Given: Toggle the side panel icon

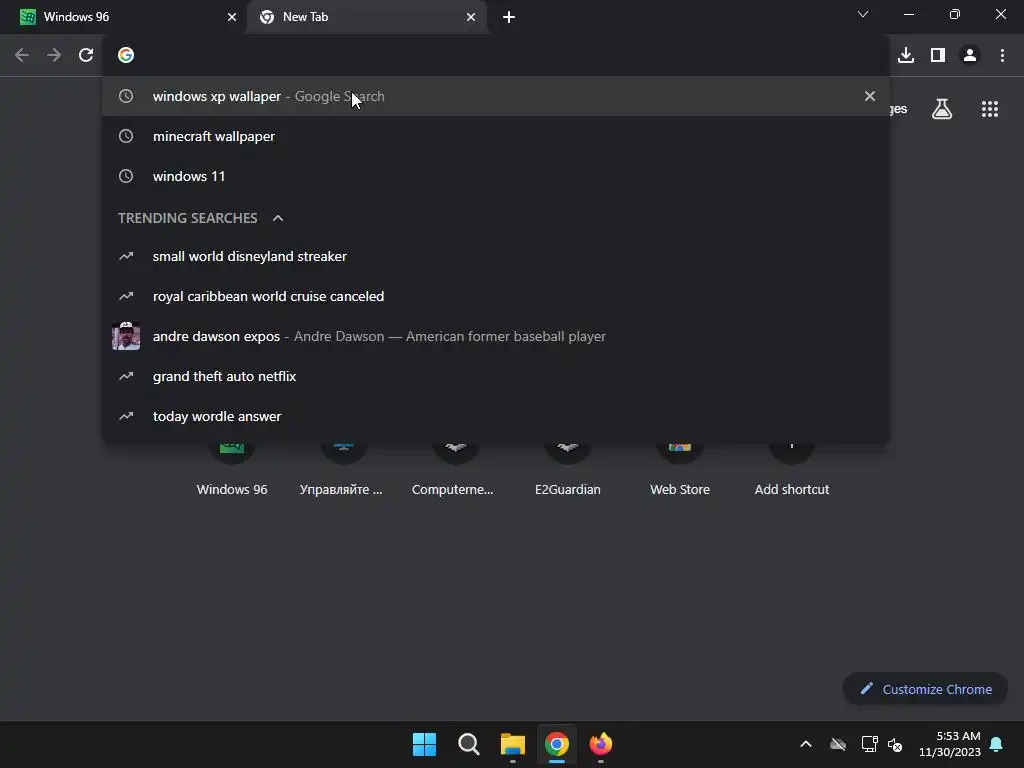Looking at the screenshot, I should [938, 56].
